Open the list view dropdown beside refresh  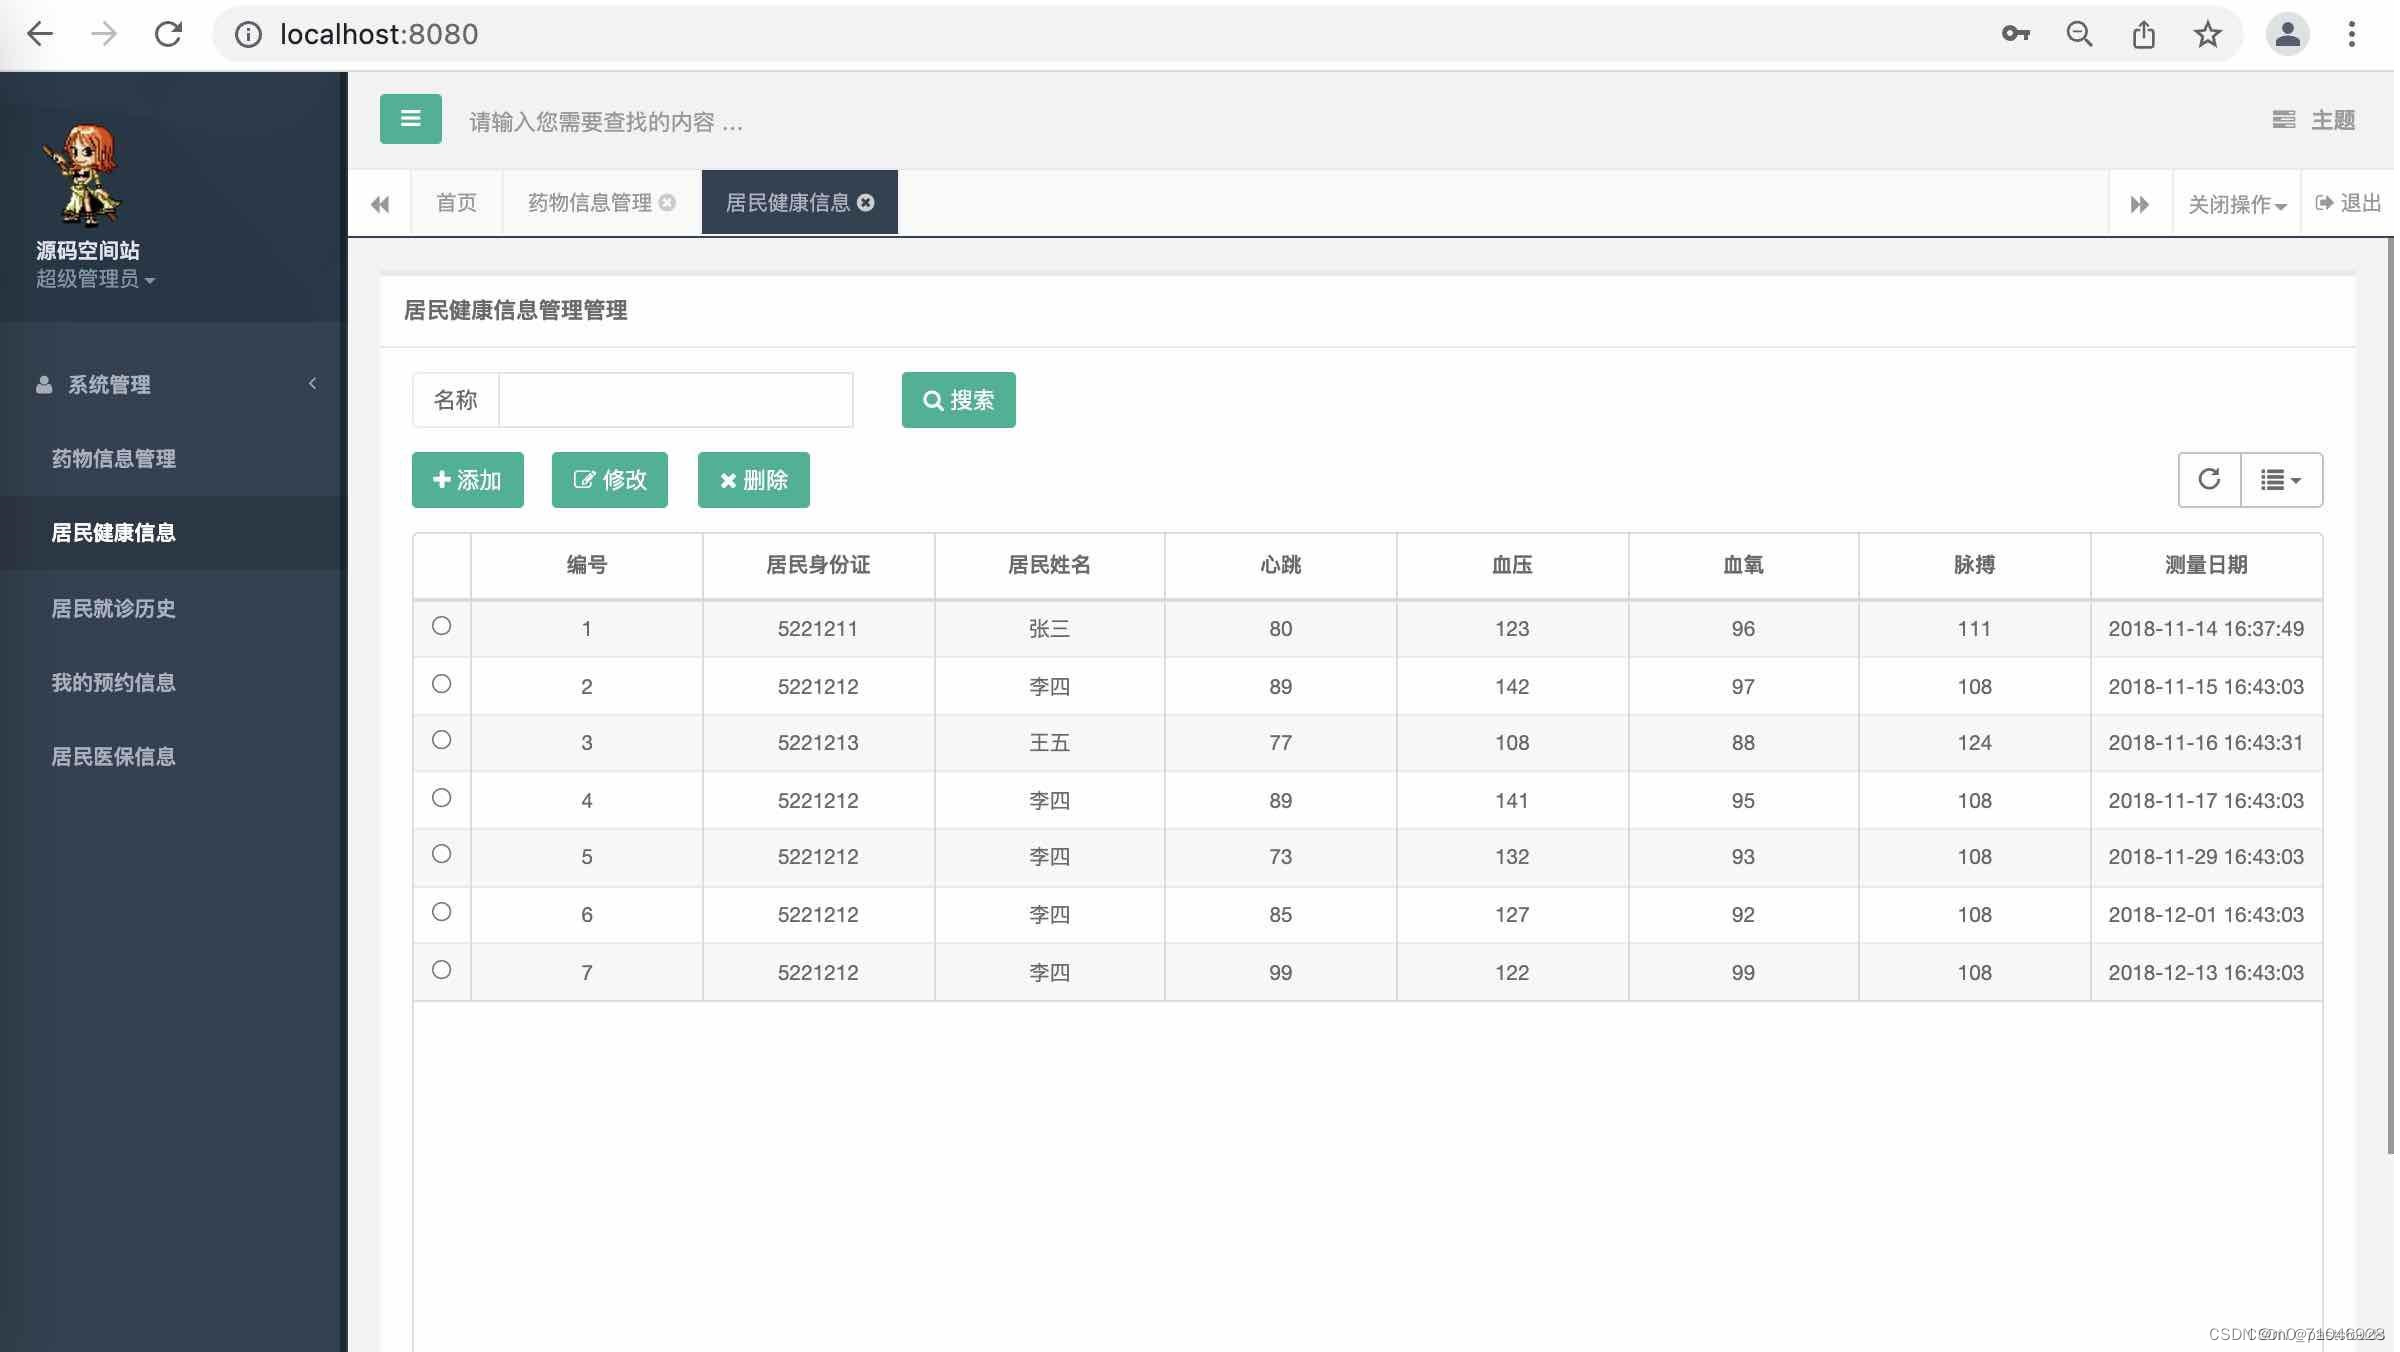coord(2281,479)
